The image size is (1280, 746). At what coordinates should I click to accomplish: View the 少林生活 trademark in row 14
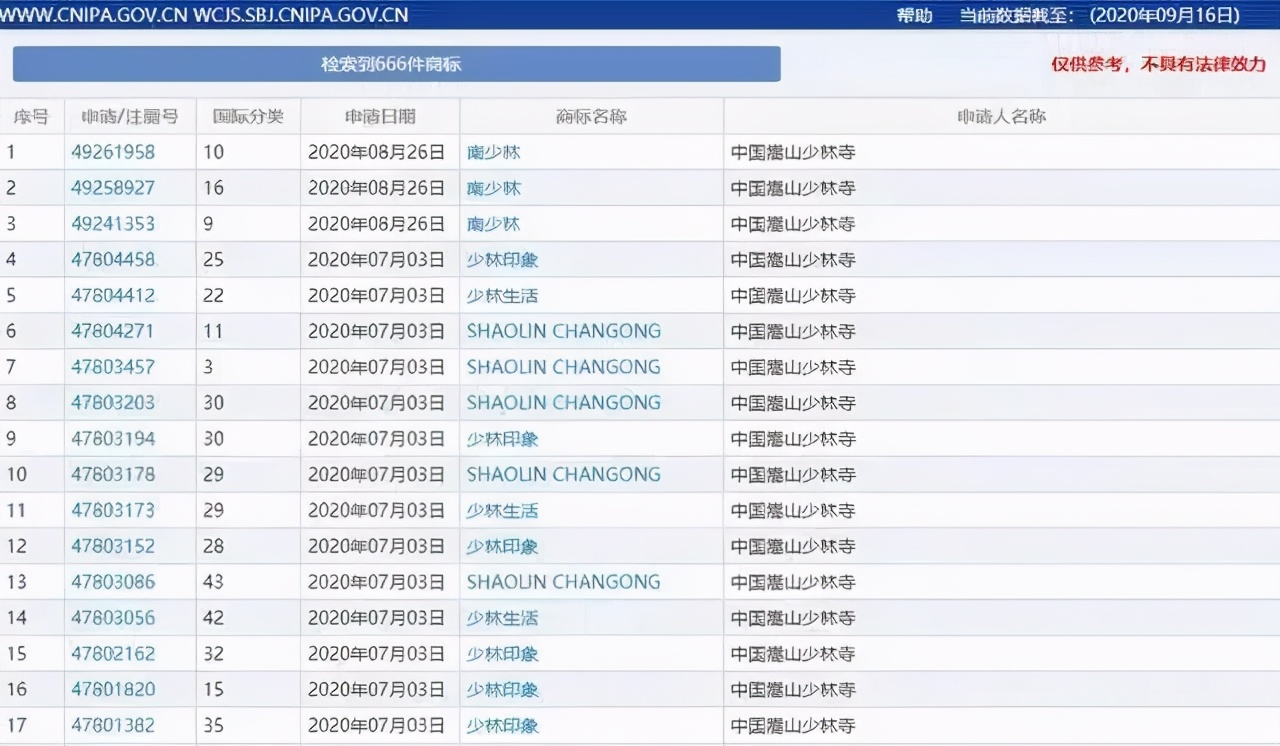tap(502, 618)
